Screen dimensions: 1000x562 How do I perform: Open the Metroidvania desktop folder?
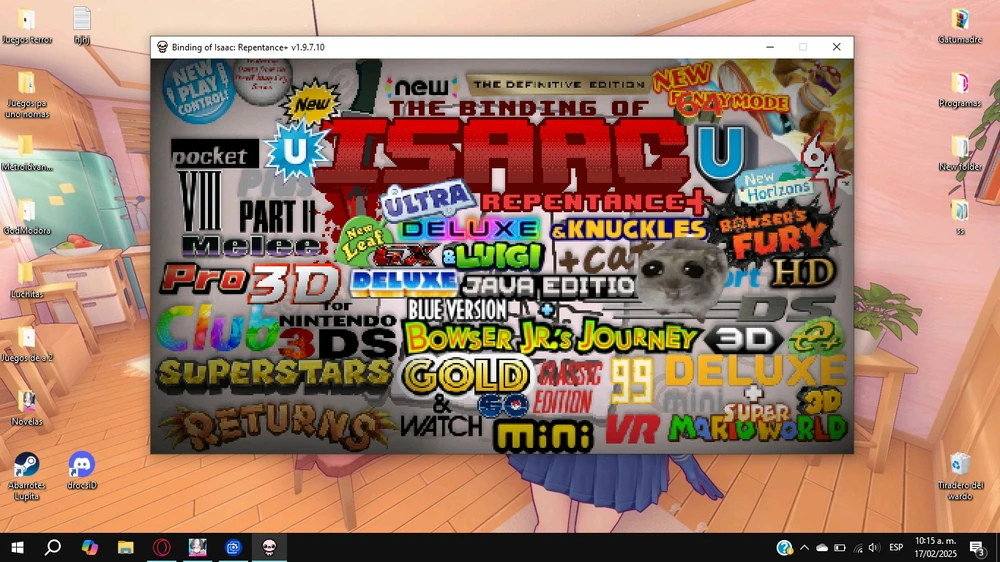(x=27, y=146)
